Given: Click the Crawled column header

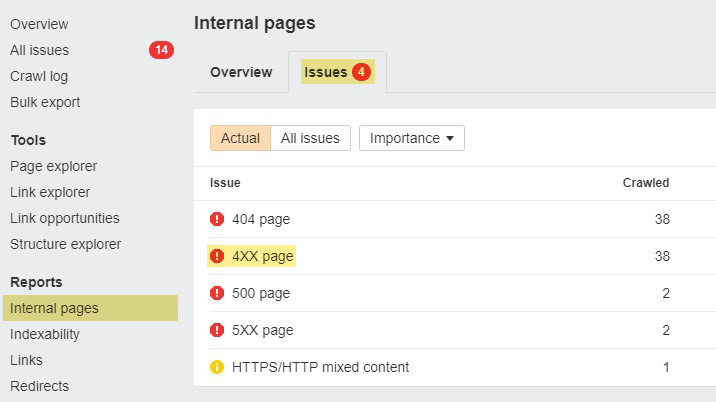Looking at the screenshot, I should [x=646, y=183].
